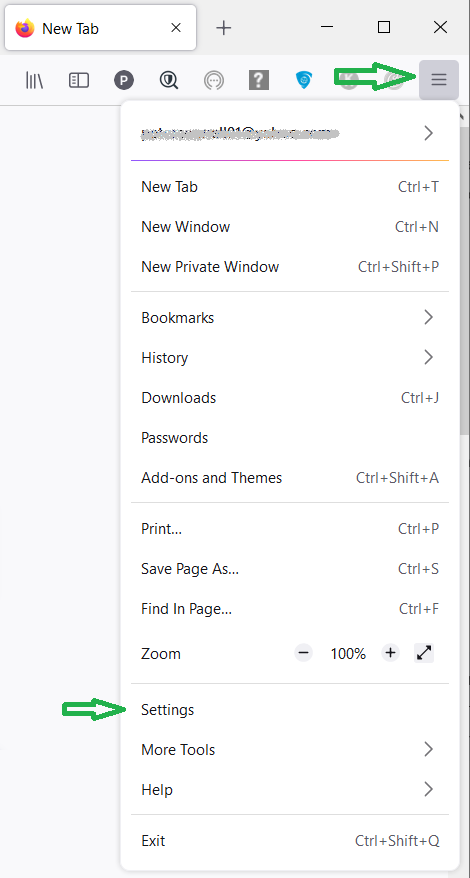Viewport: 470px width, 878px height.
Task: Expand the More Tools submenu
Action: click(290, 749)
